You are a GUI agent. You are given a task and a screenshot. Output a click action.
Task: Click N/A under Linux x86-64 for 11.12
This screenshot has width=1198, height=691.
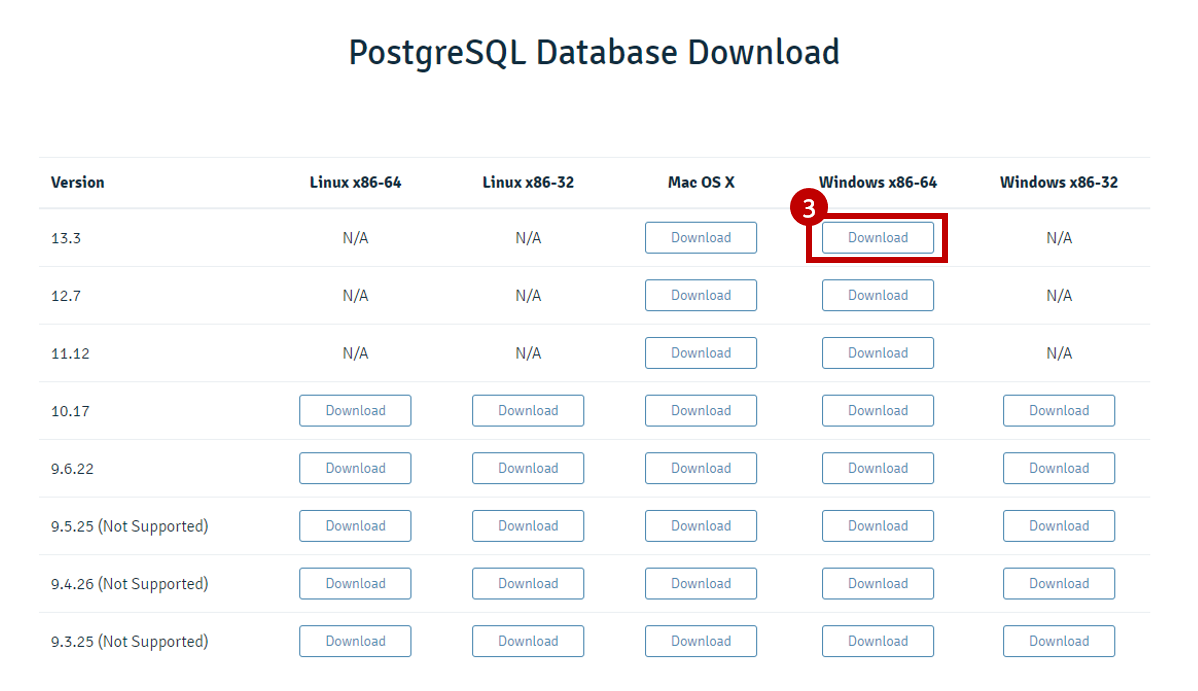pos(355,354)
